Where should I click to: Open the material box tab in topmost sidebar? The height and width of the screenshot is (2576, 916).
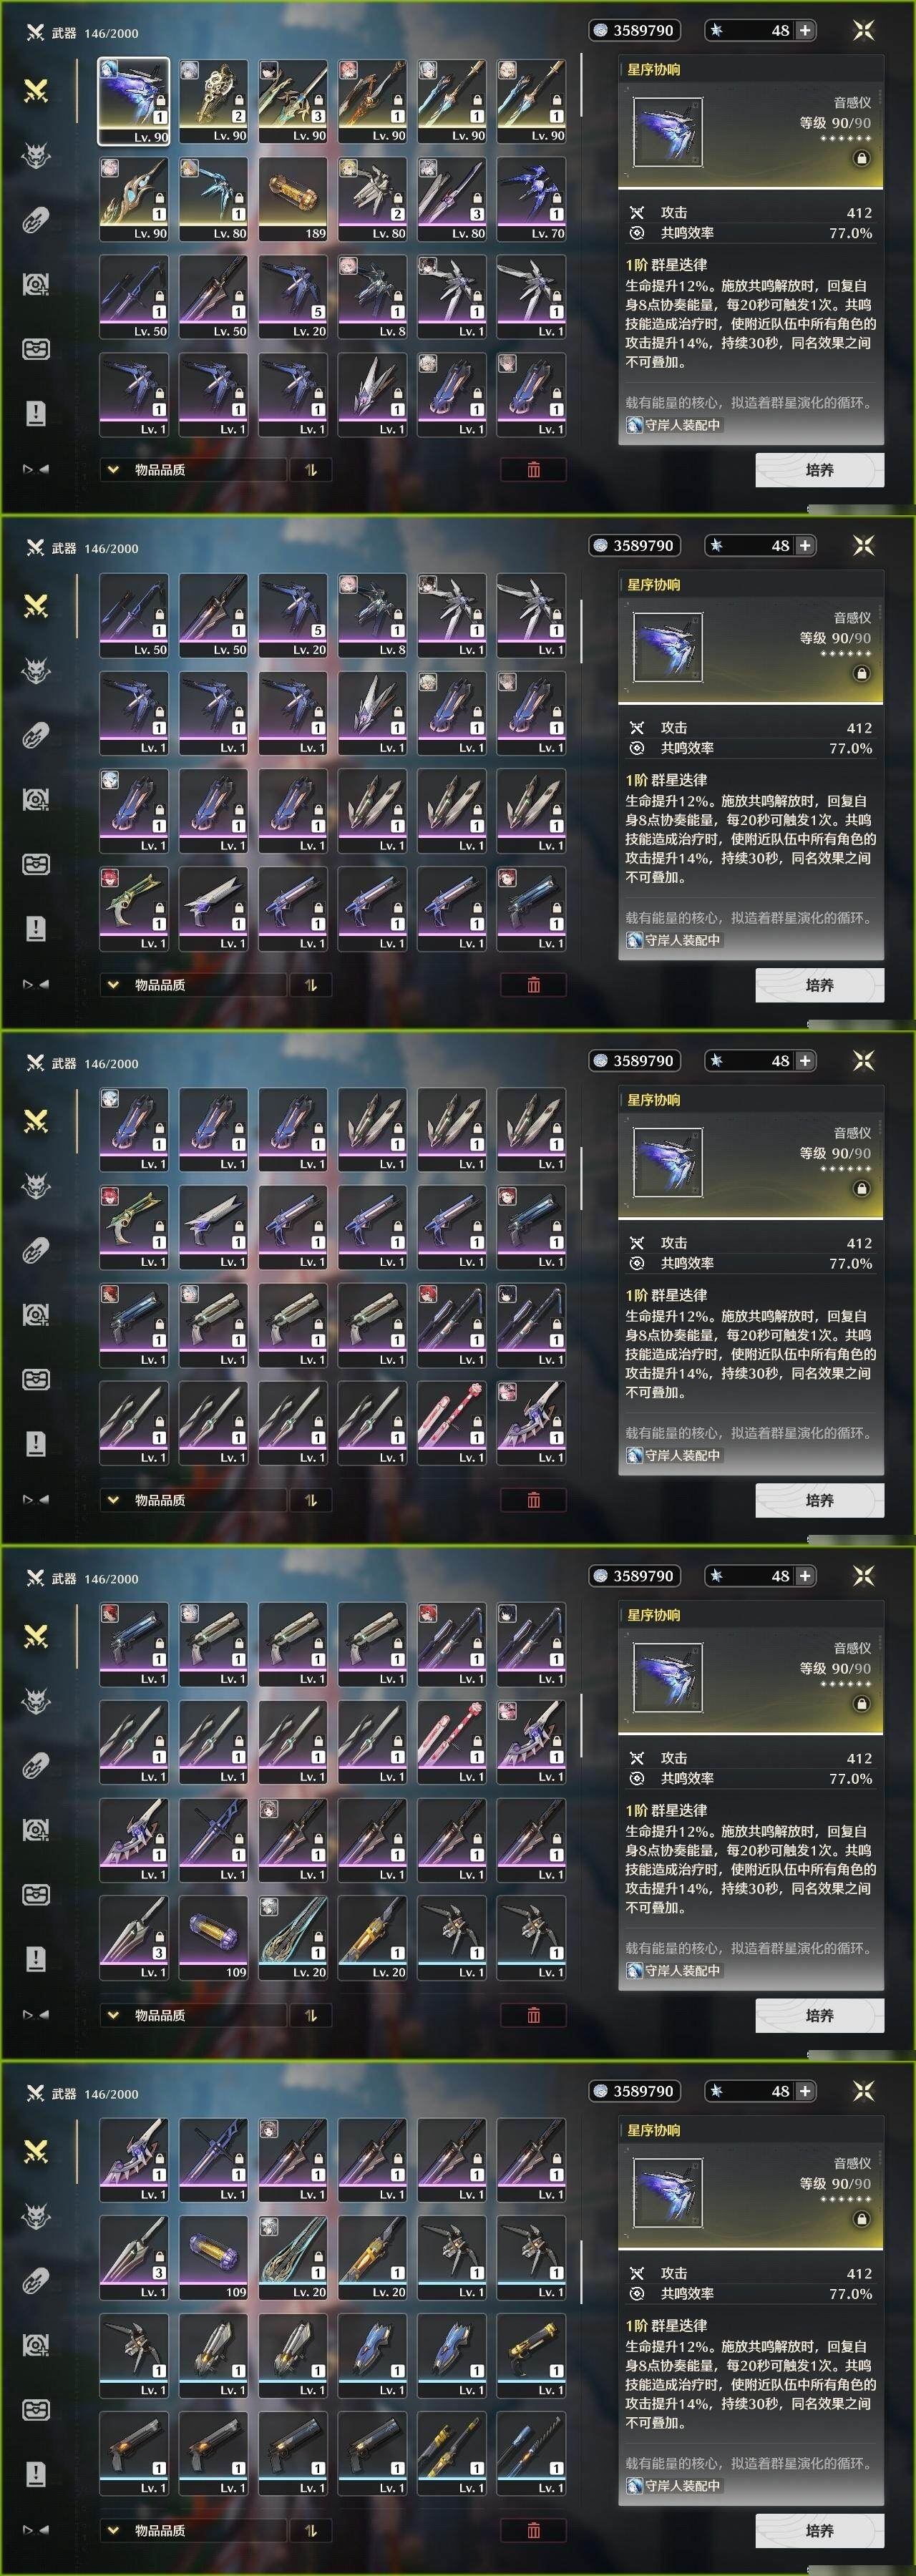pyautogui.click(x=36, y=349)
